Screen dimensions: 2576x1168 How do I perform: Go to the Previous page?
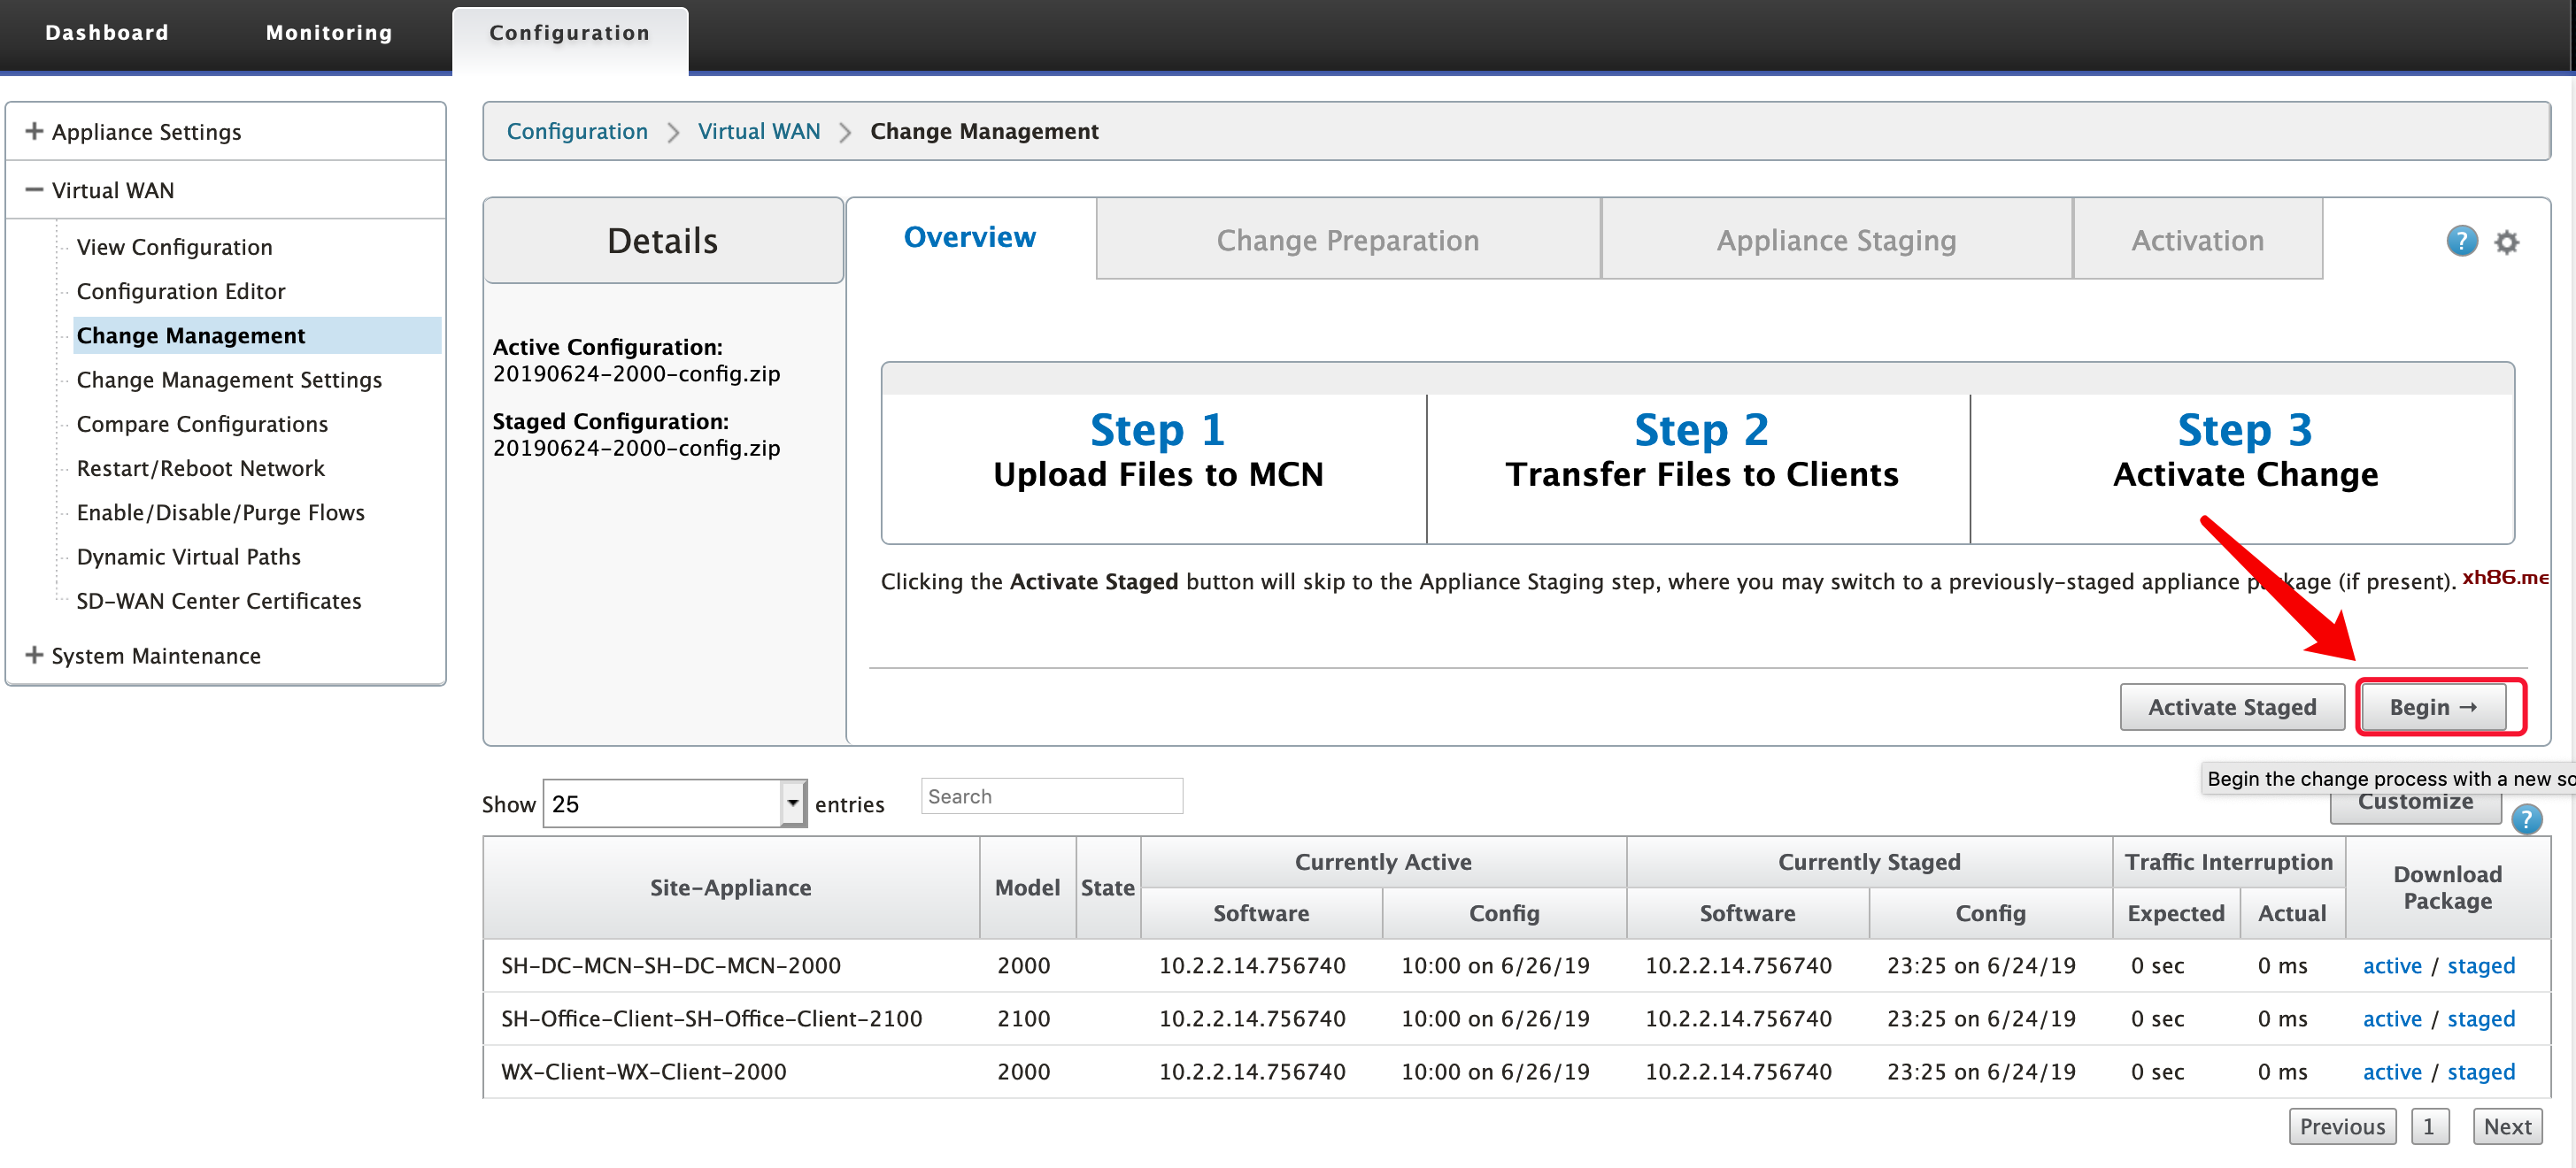click(2341, 1126)
